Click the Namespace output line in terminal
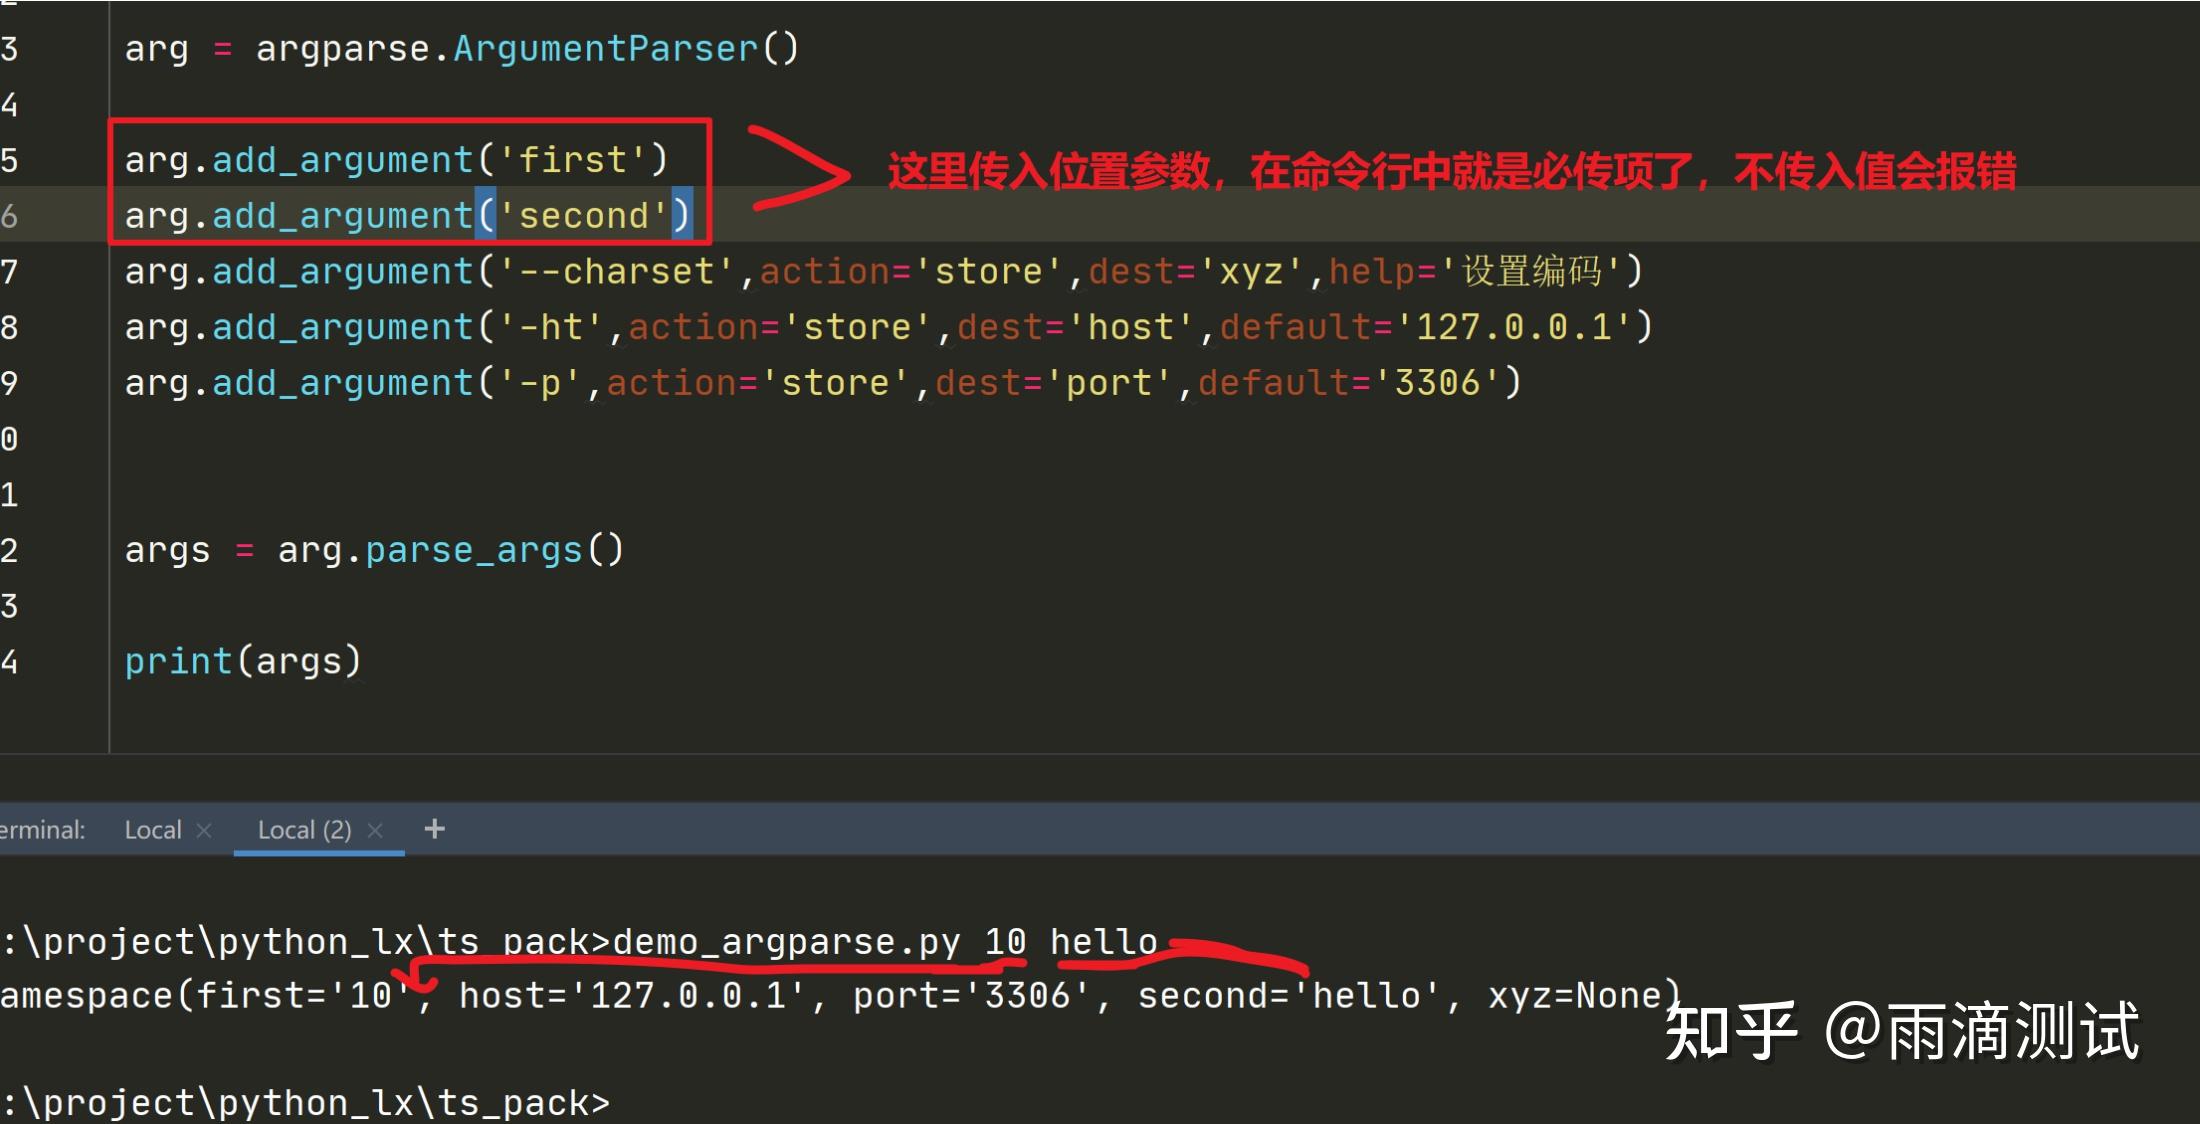Screen dimensions: 2200x1124 [x=700, y=994]
